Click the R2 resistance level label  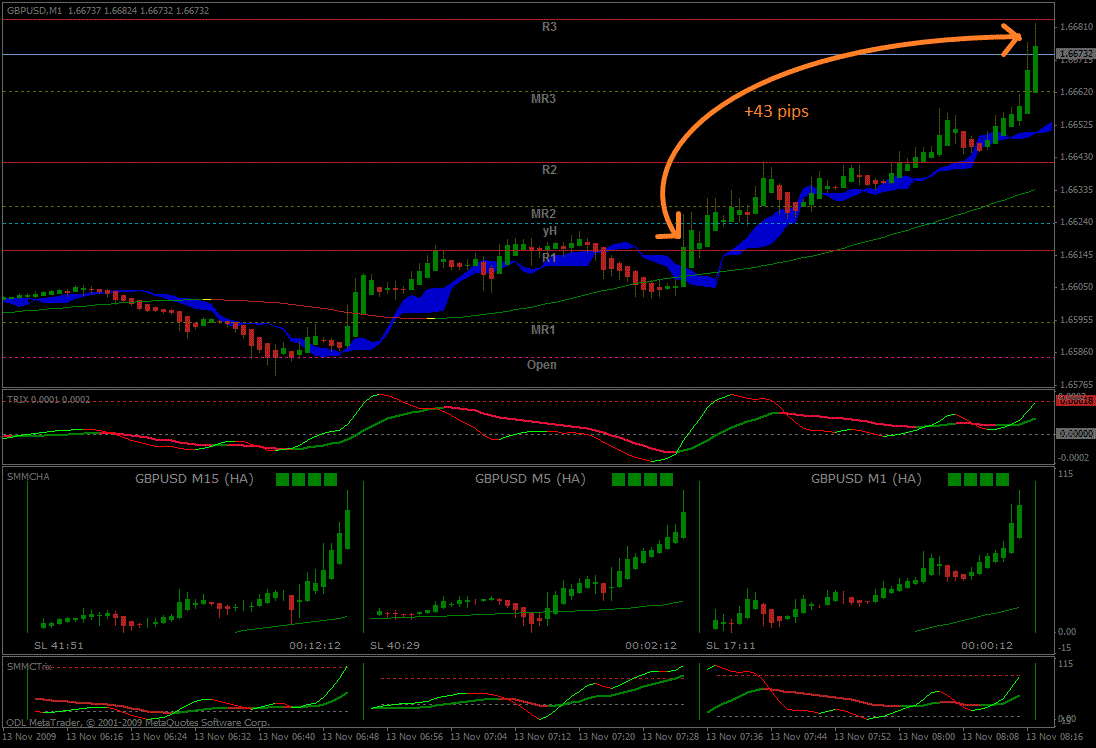click(549, 170)
